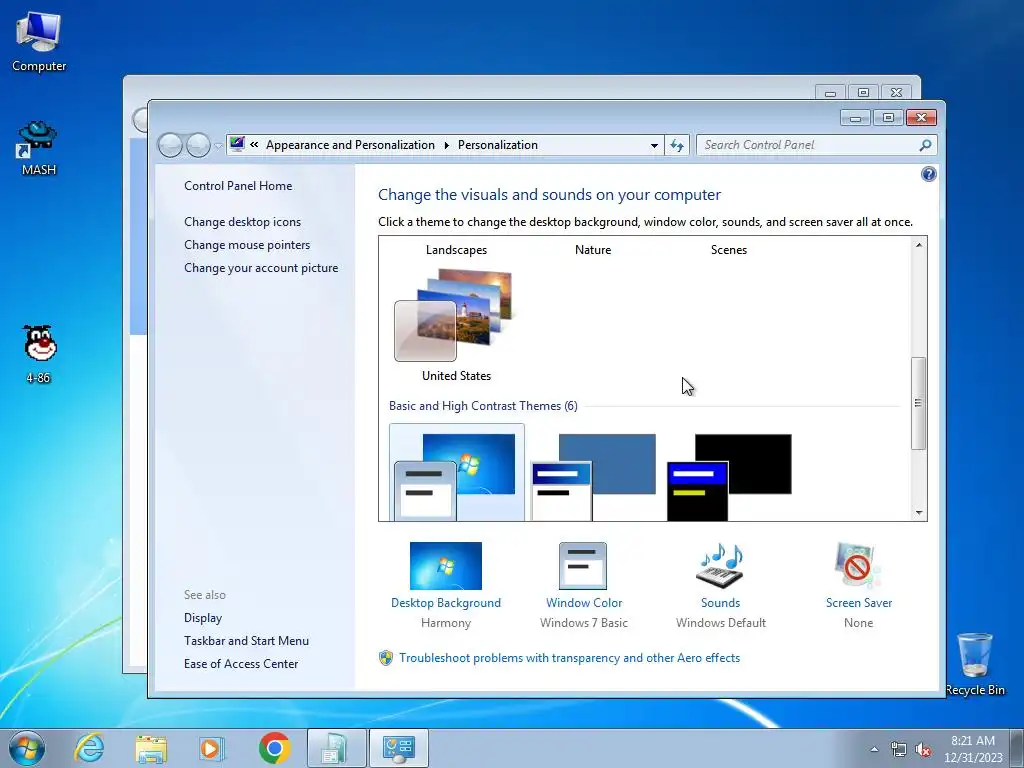Minimize the Personalization window
This screenshot has height=768, width=1024.
pos(856,118)
